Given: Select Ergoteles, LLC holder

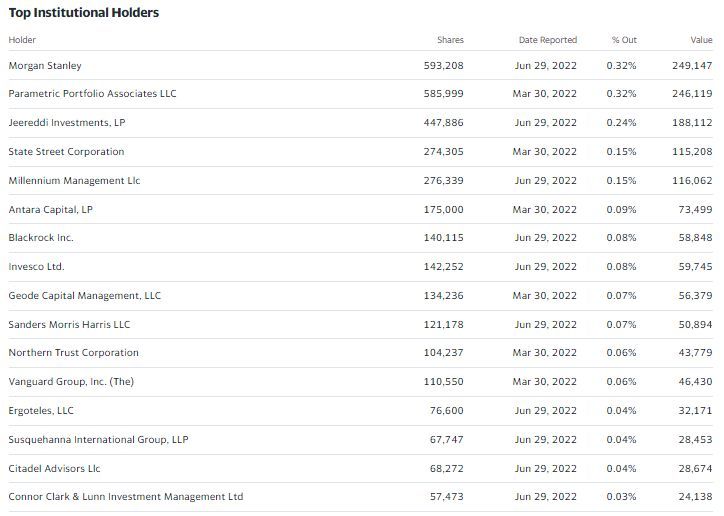Looking at the screenshot, I should pyautogui.click(x=41, y=411).
